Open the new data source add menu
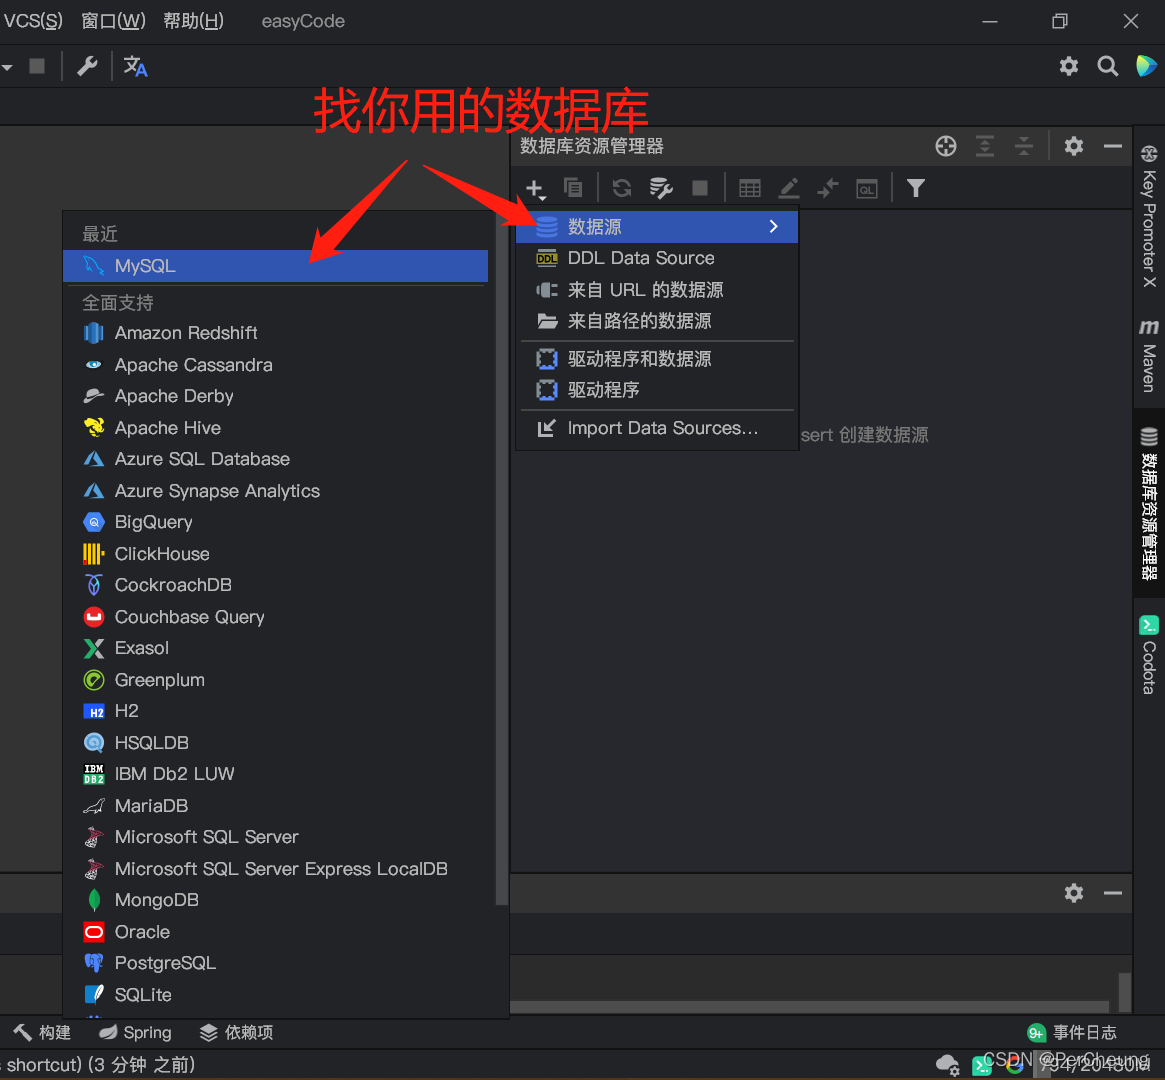This screenshot has width=1165, height=1080. (533, 187)
